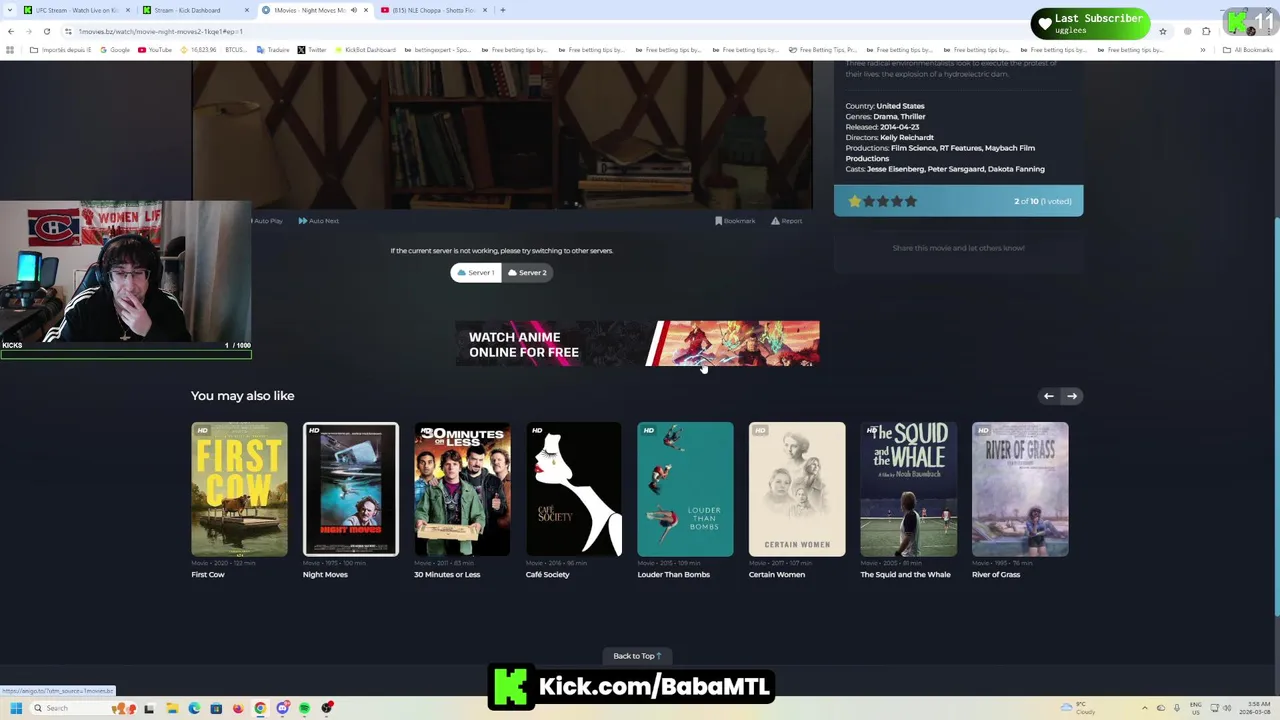Open the KickBot Dashboard bookmark
The height and width of the screenshot is (720, 1280).
365,50
